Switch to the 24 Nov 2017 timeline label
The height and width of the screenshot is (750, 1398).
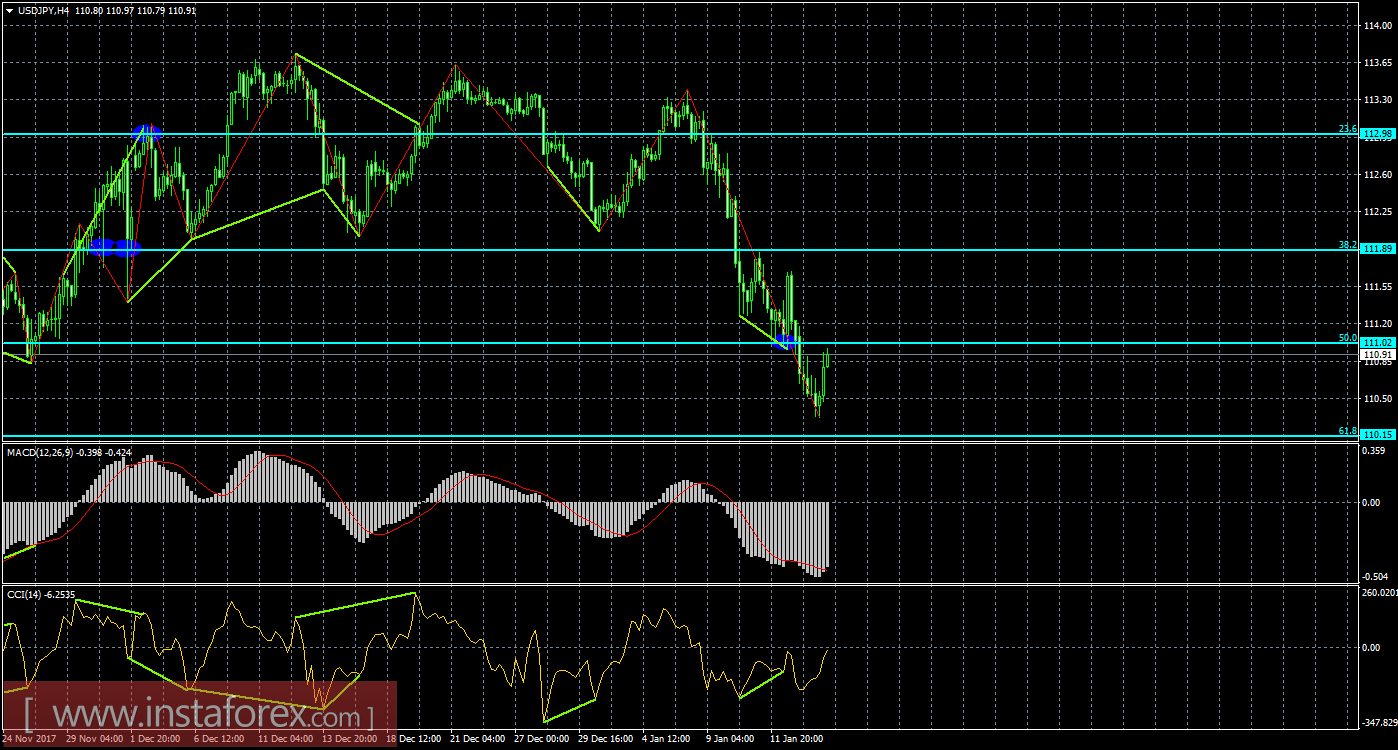coord(30,738)
